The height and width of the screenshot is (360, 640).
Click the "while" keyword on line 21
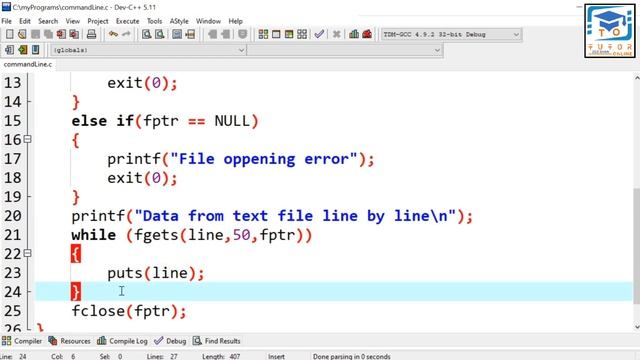pos(93,235)
